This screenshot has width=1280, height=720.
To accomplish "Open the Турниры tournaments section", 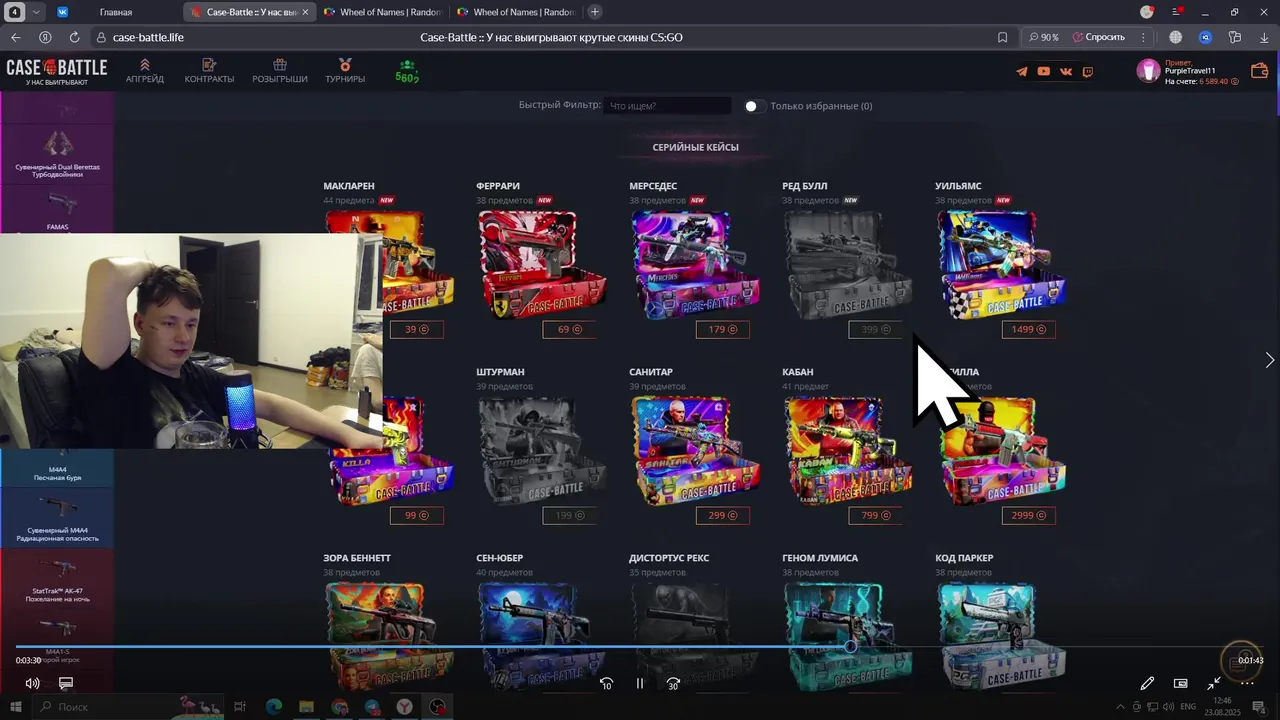I will pos(345,71).
